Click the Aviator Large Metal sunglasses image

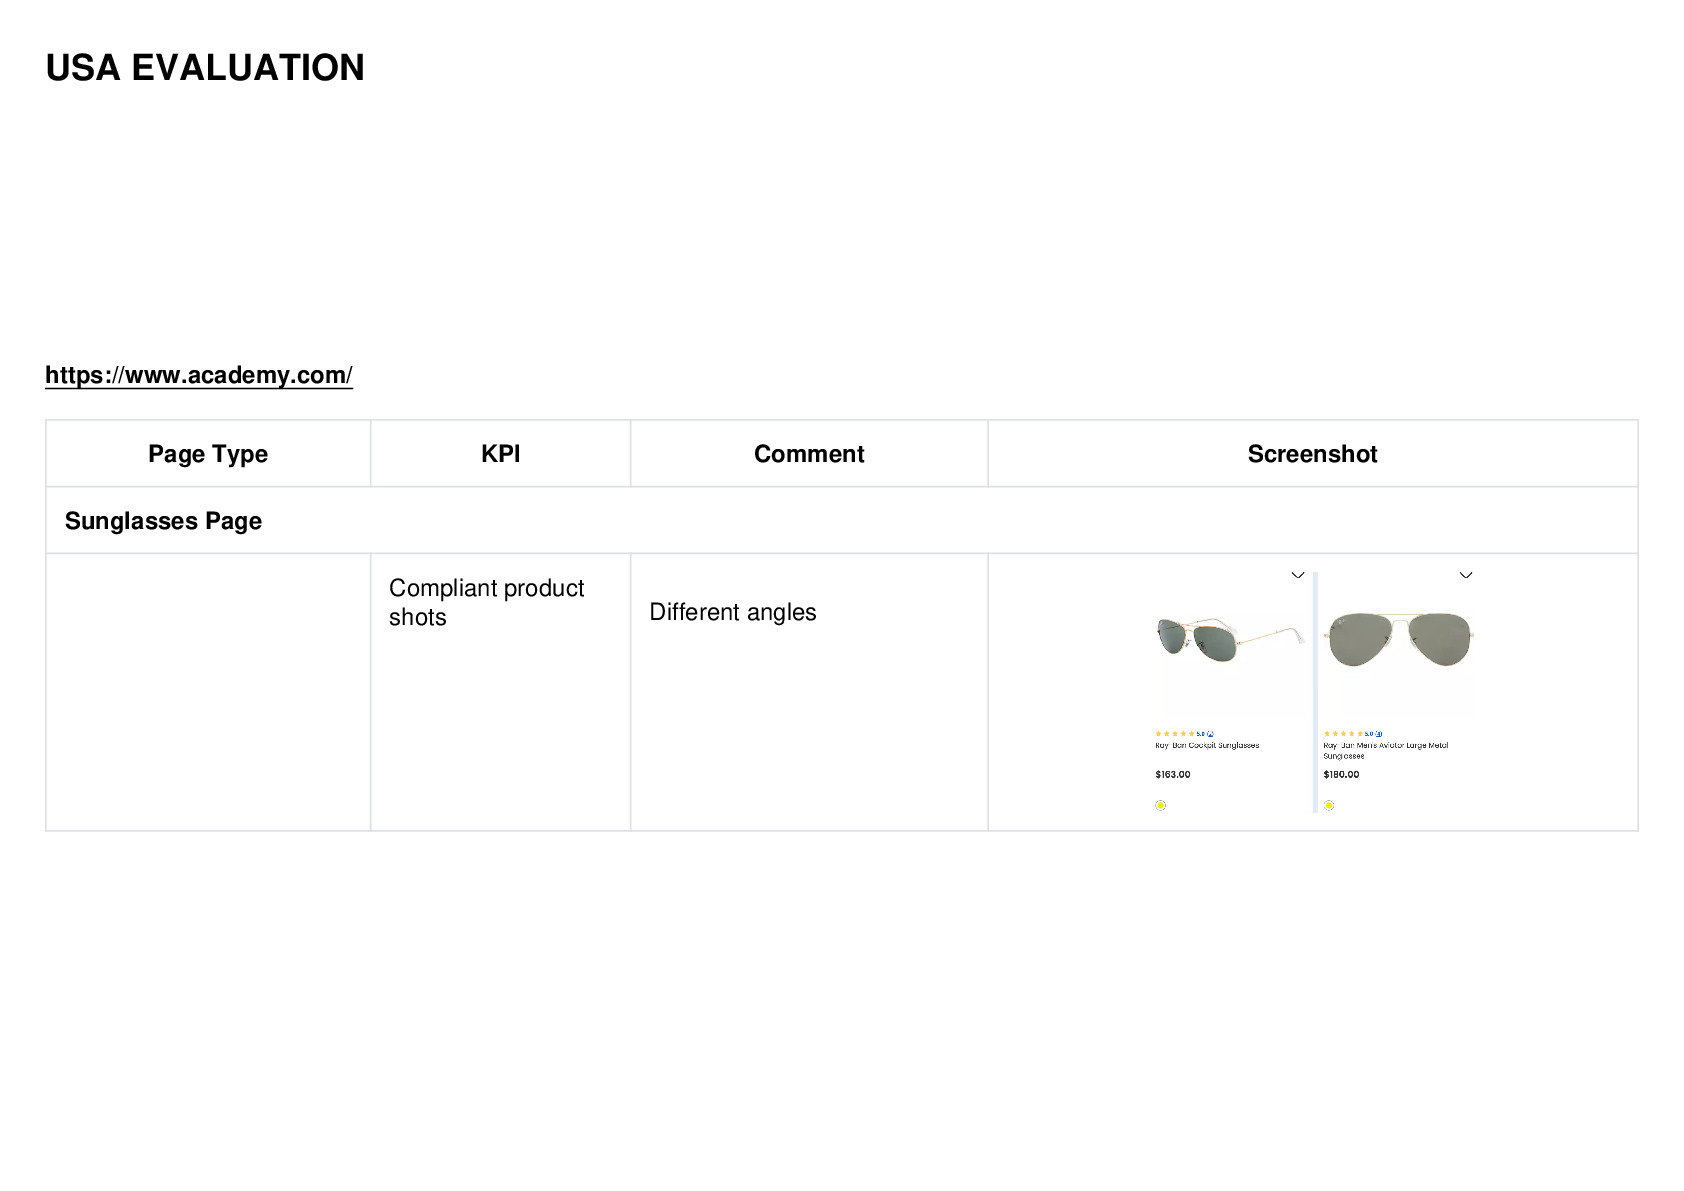(x=1399, y=640)
